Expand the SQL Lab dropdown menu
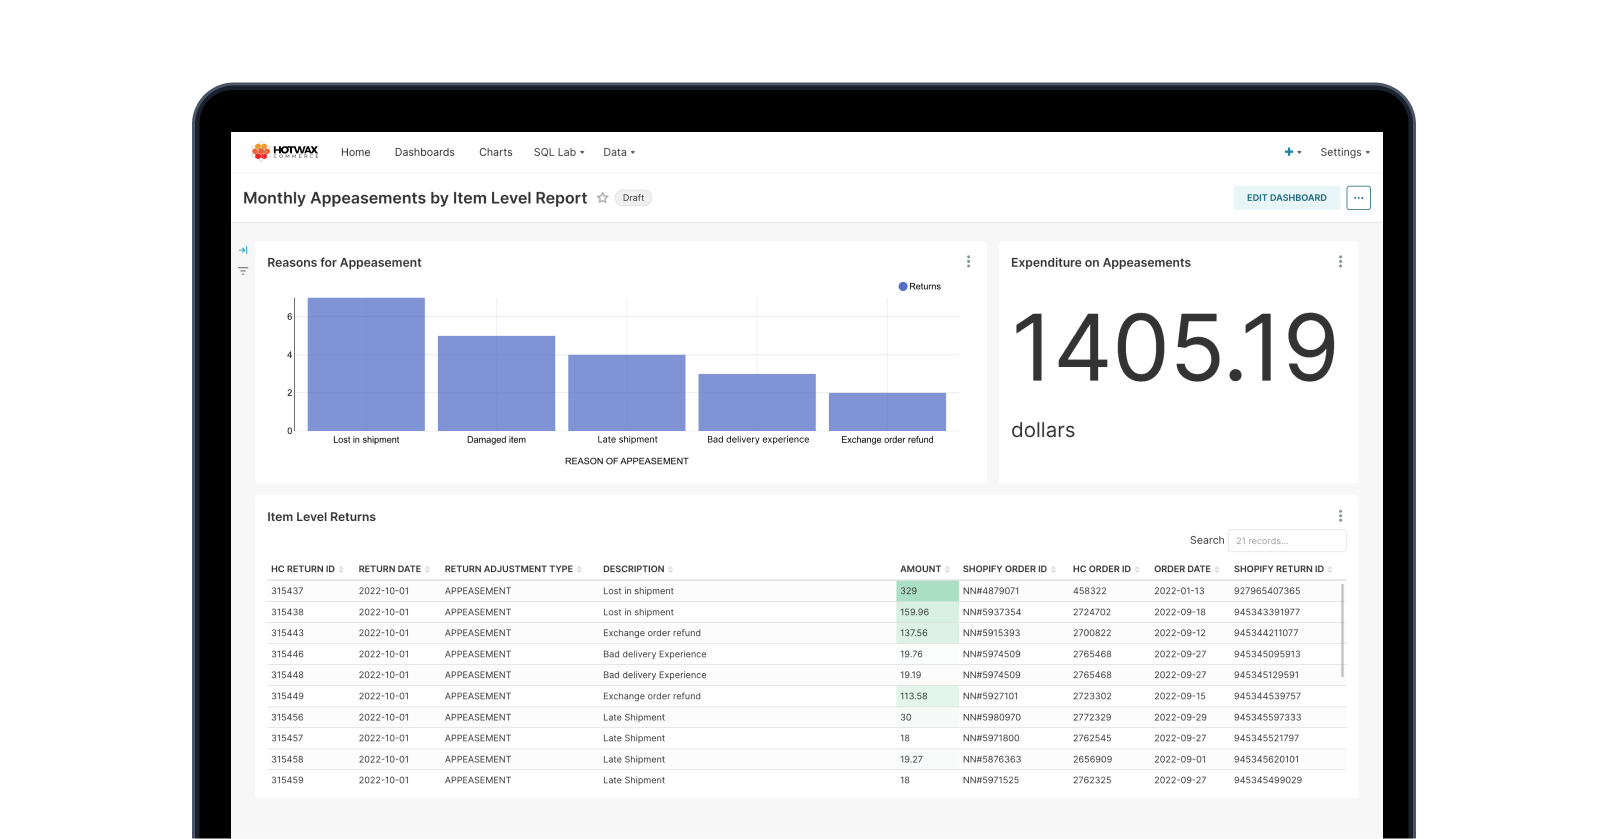The image size is (1602, 839). (x=558, y=153)
